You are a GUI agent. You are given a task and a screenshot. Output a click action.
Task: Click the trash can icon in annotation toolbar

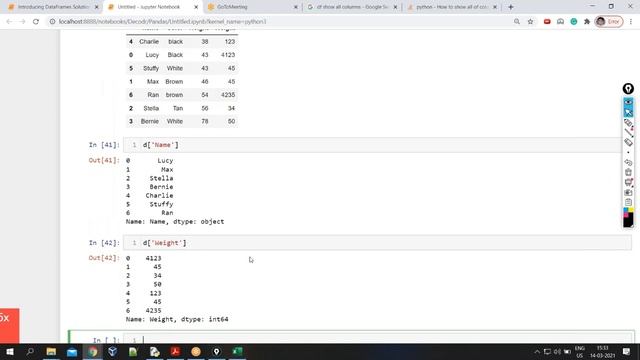point(628,172)
